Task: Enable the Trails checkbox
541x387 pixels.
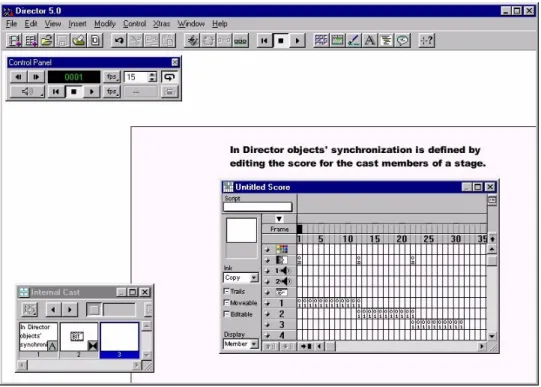Action: 226,291
